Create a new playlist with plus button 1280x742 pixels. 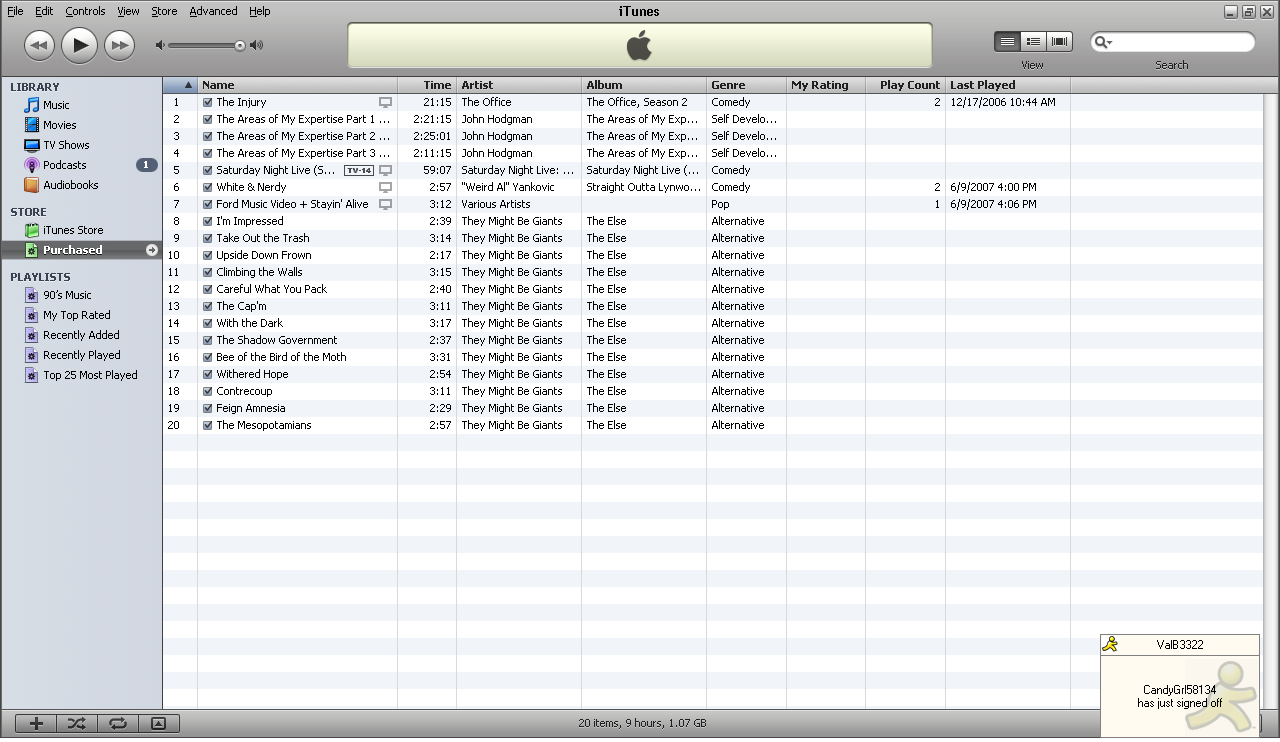coord(36,724)
